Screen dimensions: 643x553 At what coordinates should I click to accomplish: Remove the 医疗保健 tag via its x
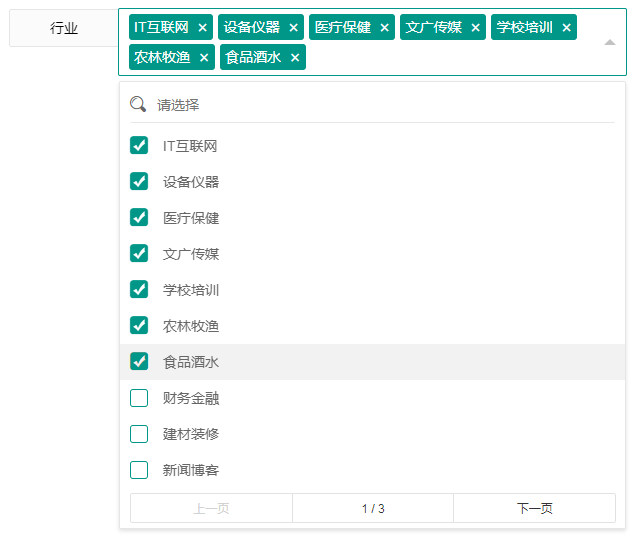(385, 28)
